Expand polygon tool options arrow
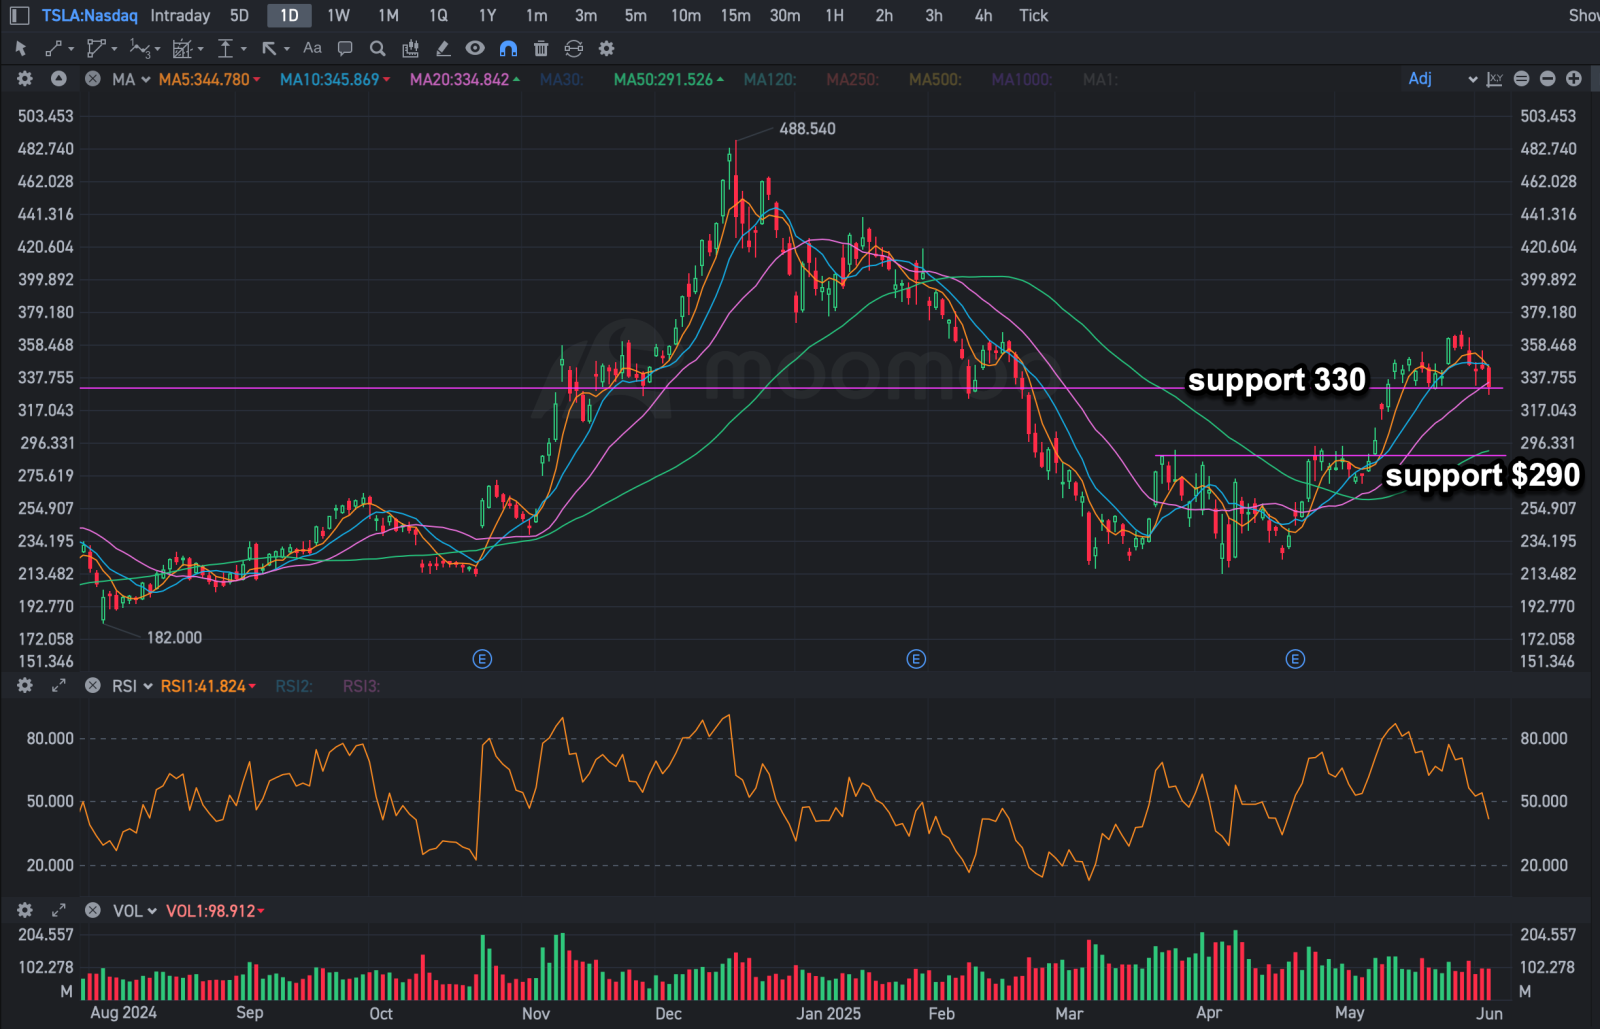 pyautogui.click(x=114, y=49)
